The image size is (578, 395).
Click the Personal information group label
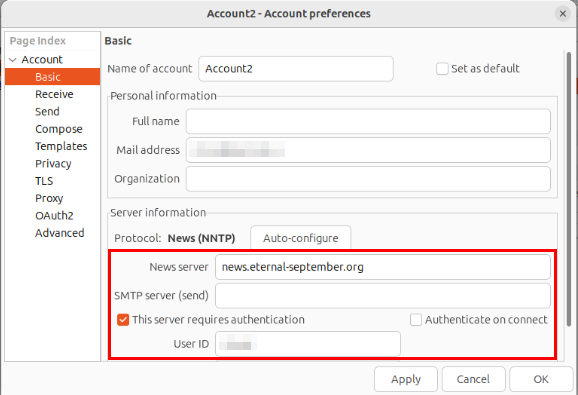(x=163, y=96)
